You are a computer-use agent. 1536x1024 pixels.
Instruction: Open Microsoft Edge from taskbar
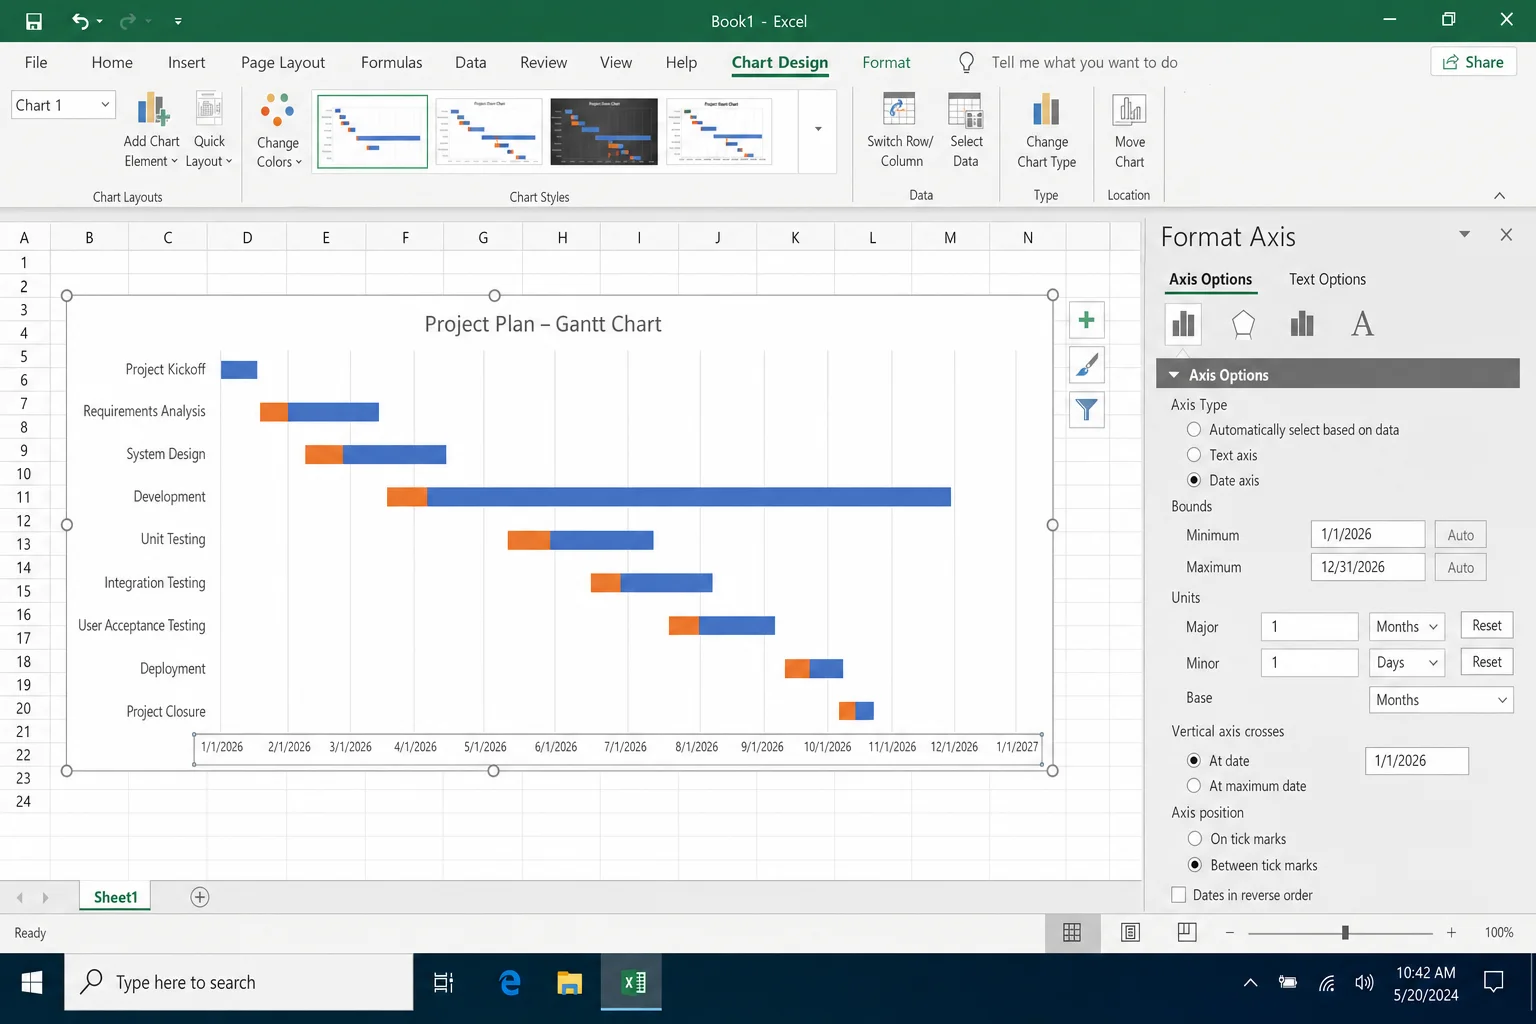coord(510,983)
